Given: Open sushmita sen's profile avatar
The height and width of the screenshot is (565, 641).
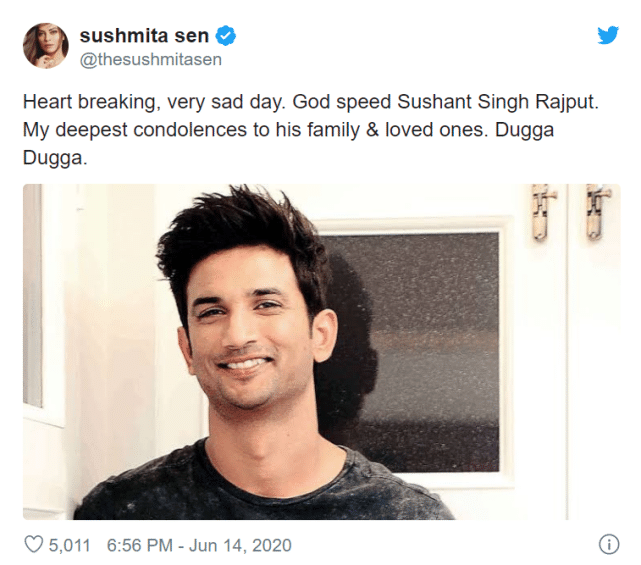Looking at the screenshot, I should [x=45, y=46].
